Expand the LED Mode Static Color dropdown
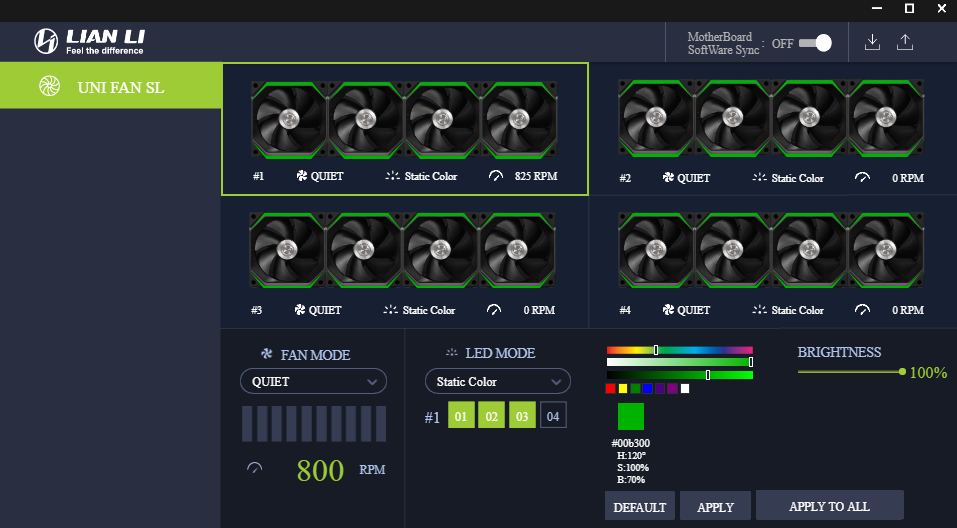 click(497, 381)
